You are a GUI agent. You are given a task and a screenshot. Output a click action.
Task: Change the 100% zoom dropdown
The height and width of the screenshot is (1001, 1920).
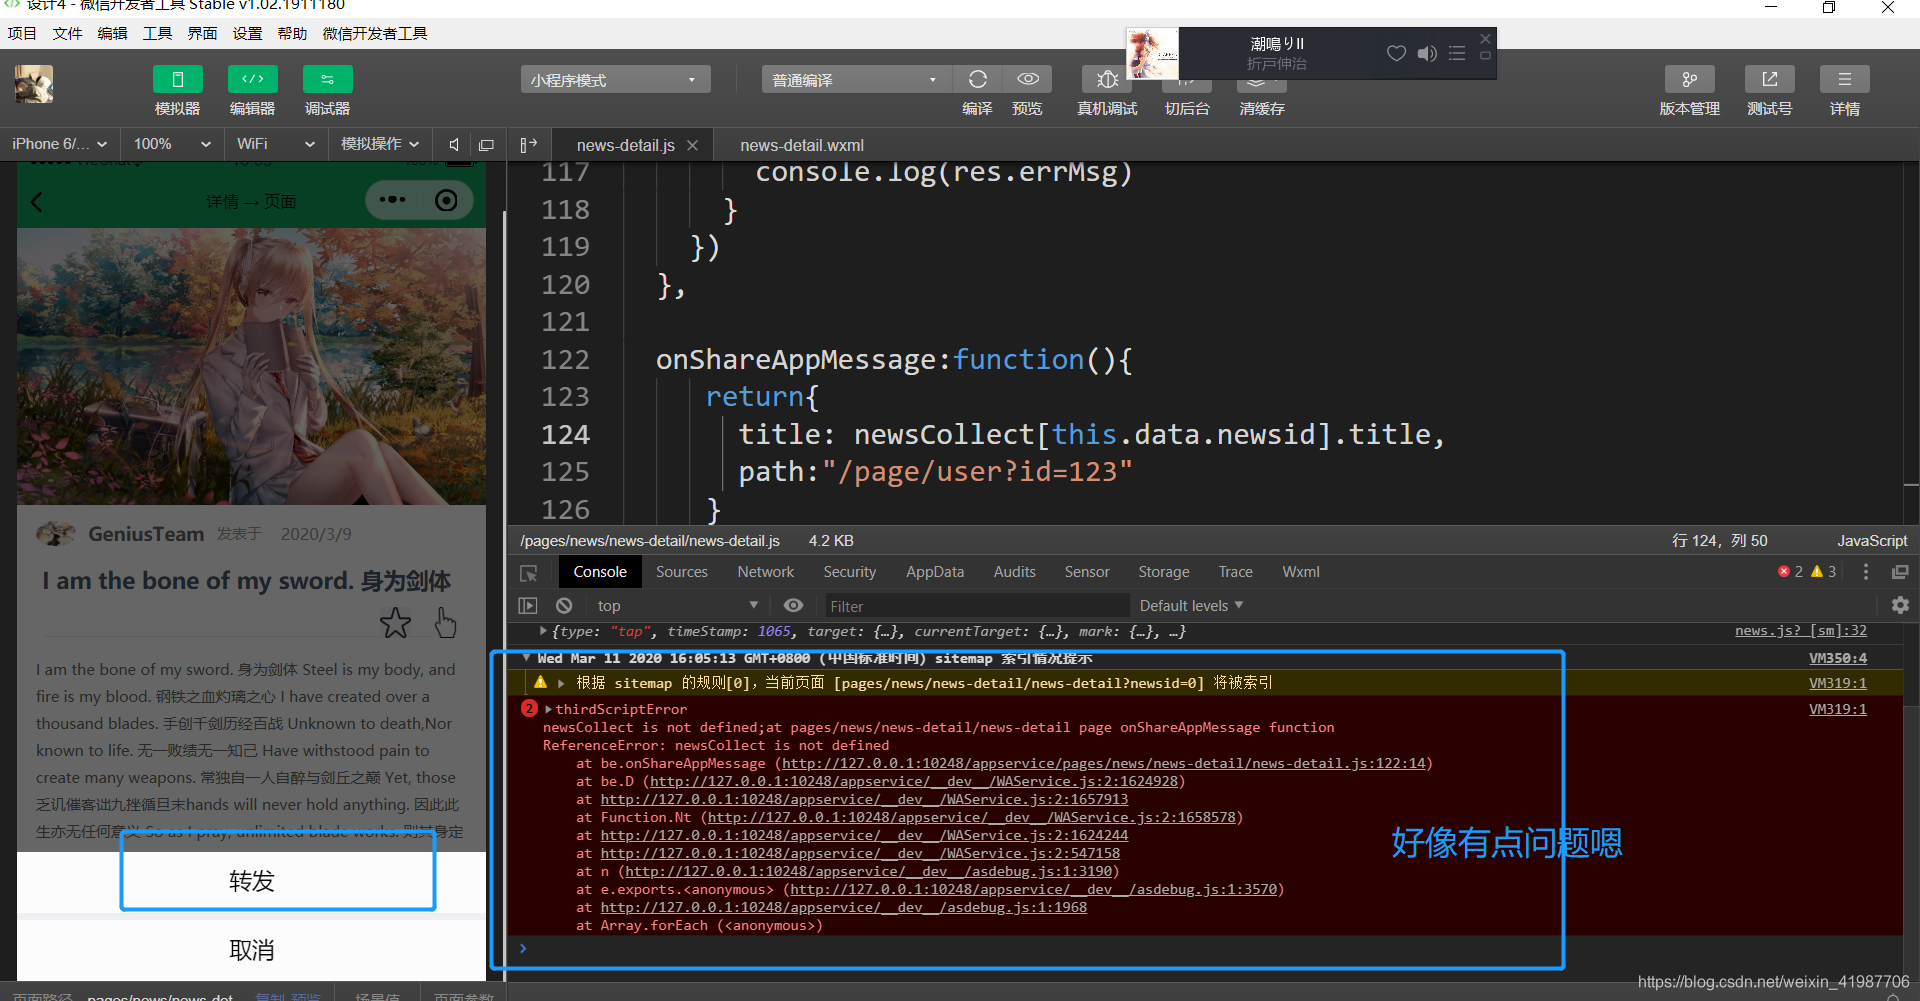(172, 144)
